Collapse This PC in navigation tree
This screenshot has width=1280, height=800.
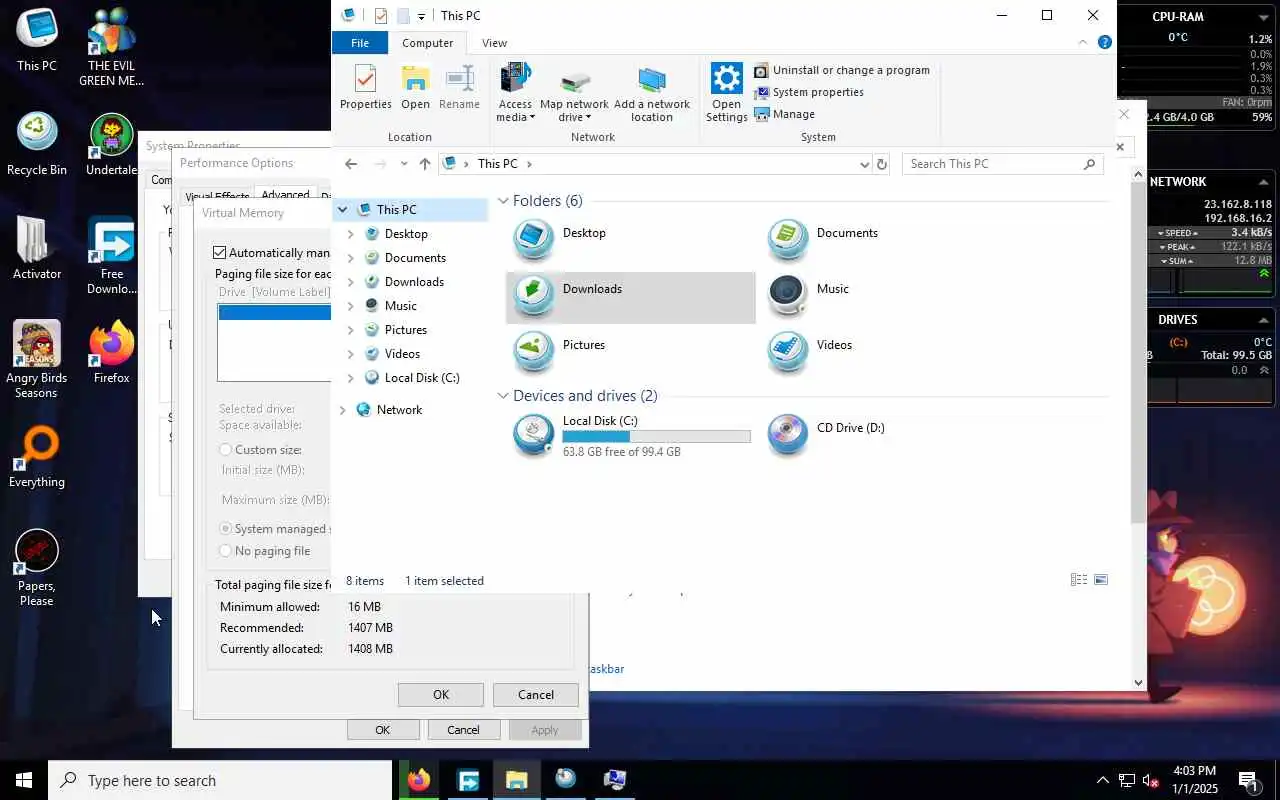pyautogui.click(x=343, y=210)
